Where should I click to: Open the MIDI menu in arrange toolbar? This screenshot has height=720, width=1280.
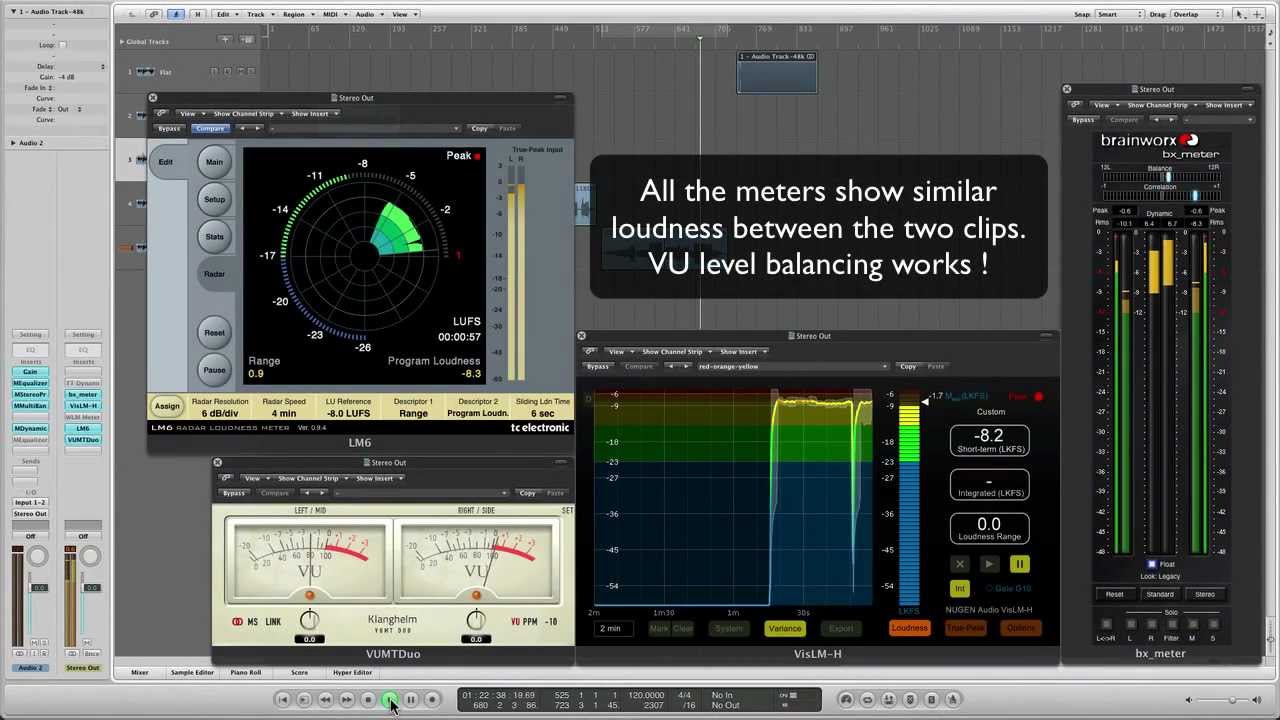[334, 14]
